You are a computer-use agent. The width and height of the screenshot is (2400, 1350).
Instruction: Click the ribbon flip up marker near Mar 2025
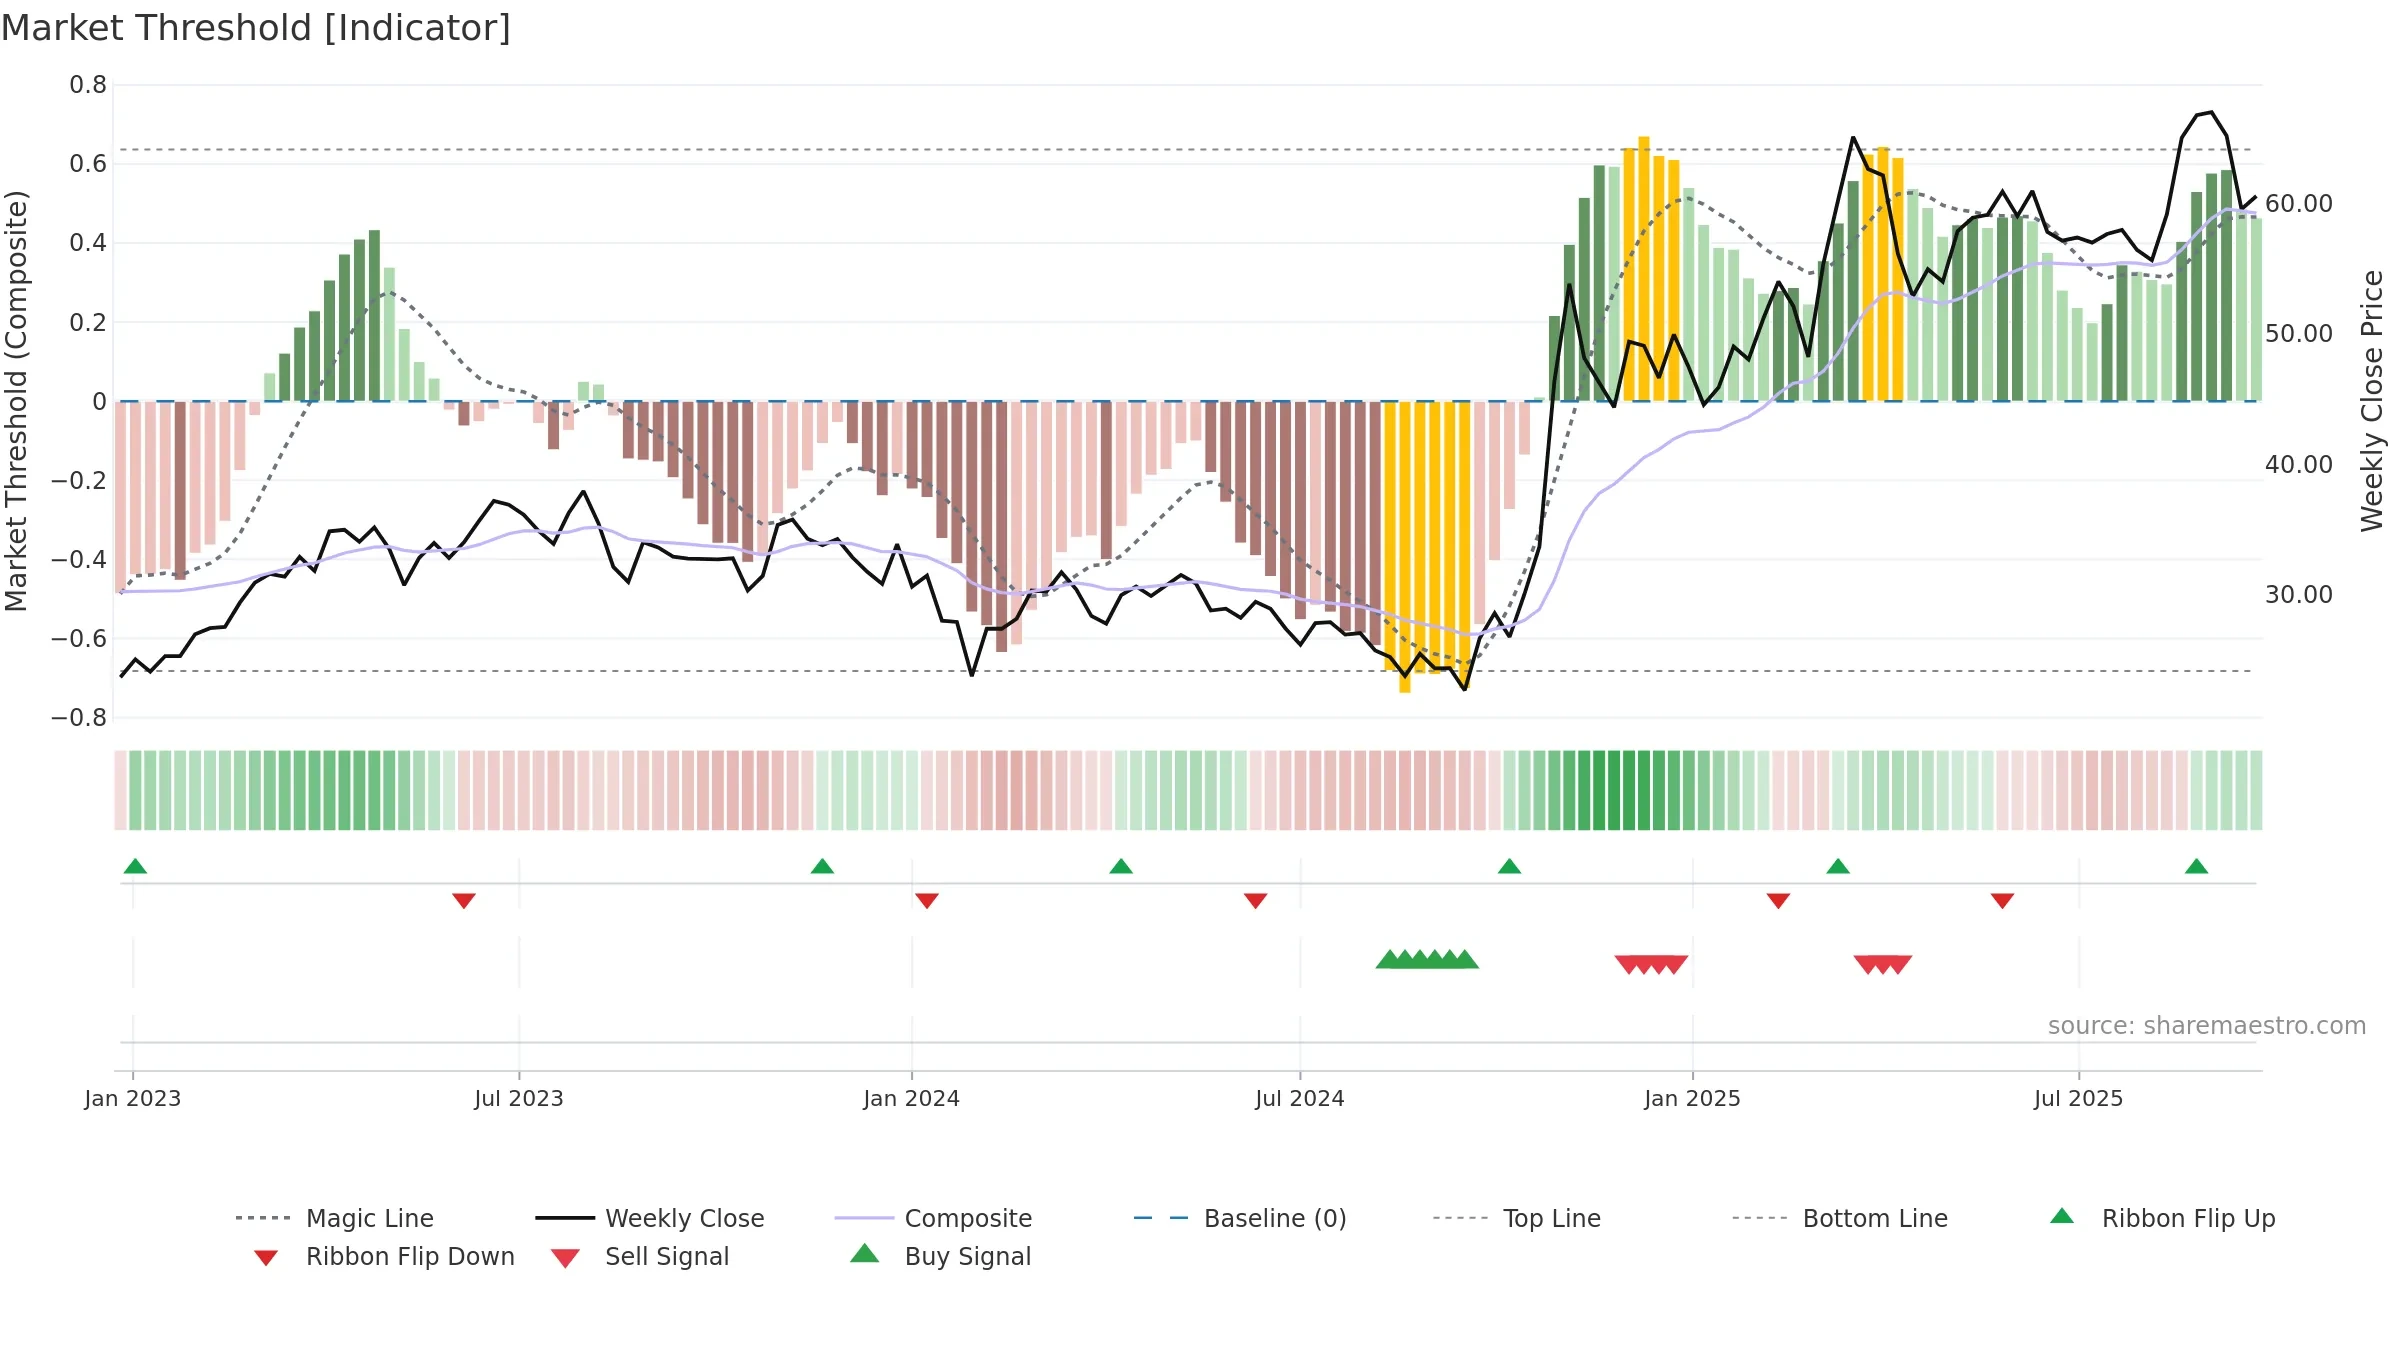[x=1838, y=866]
